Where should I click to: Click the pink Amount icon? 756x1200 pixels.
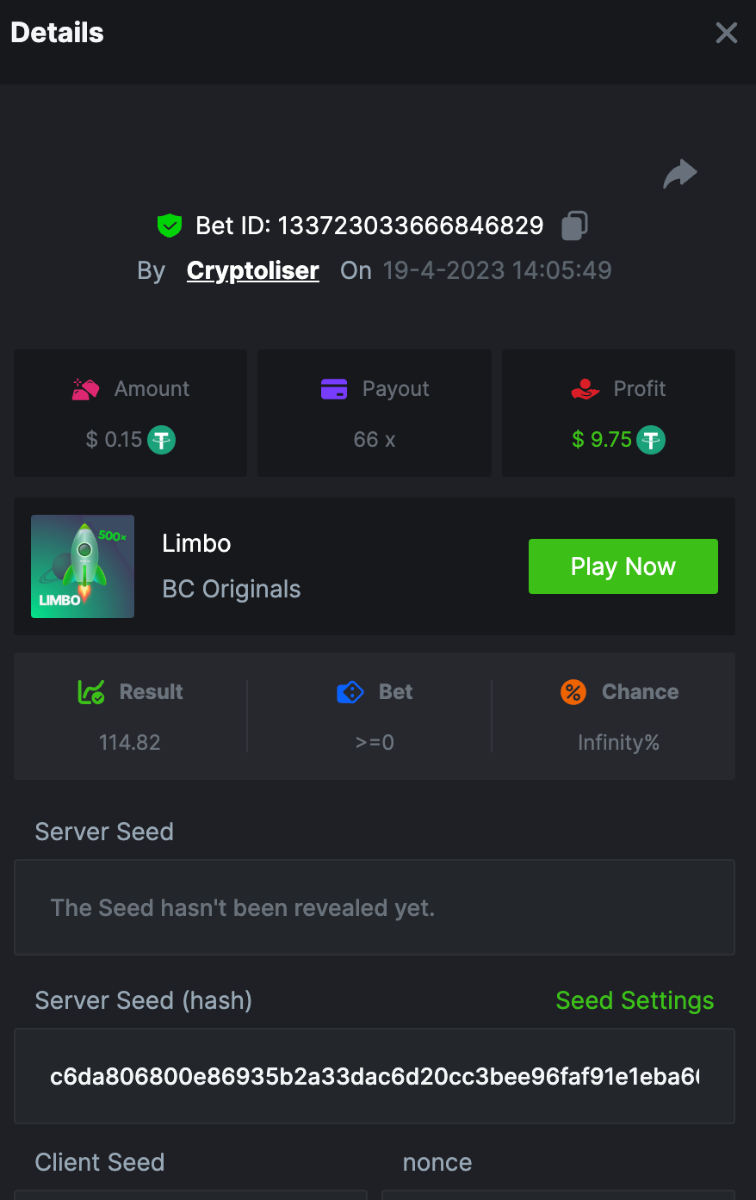pos(86,389)
